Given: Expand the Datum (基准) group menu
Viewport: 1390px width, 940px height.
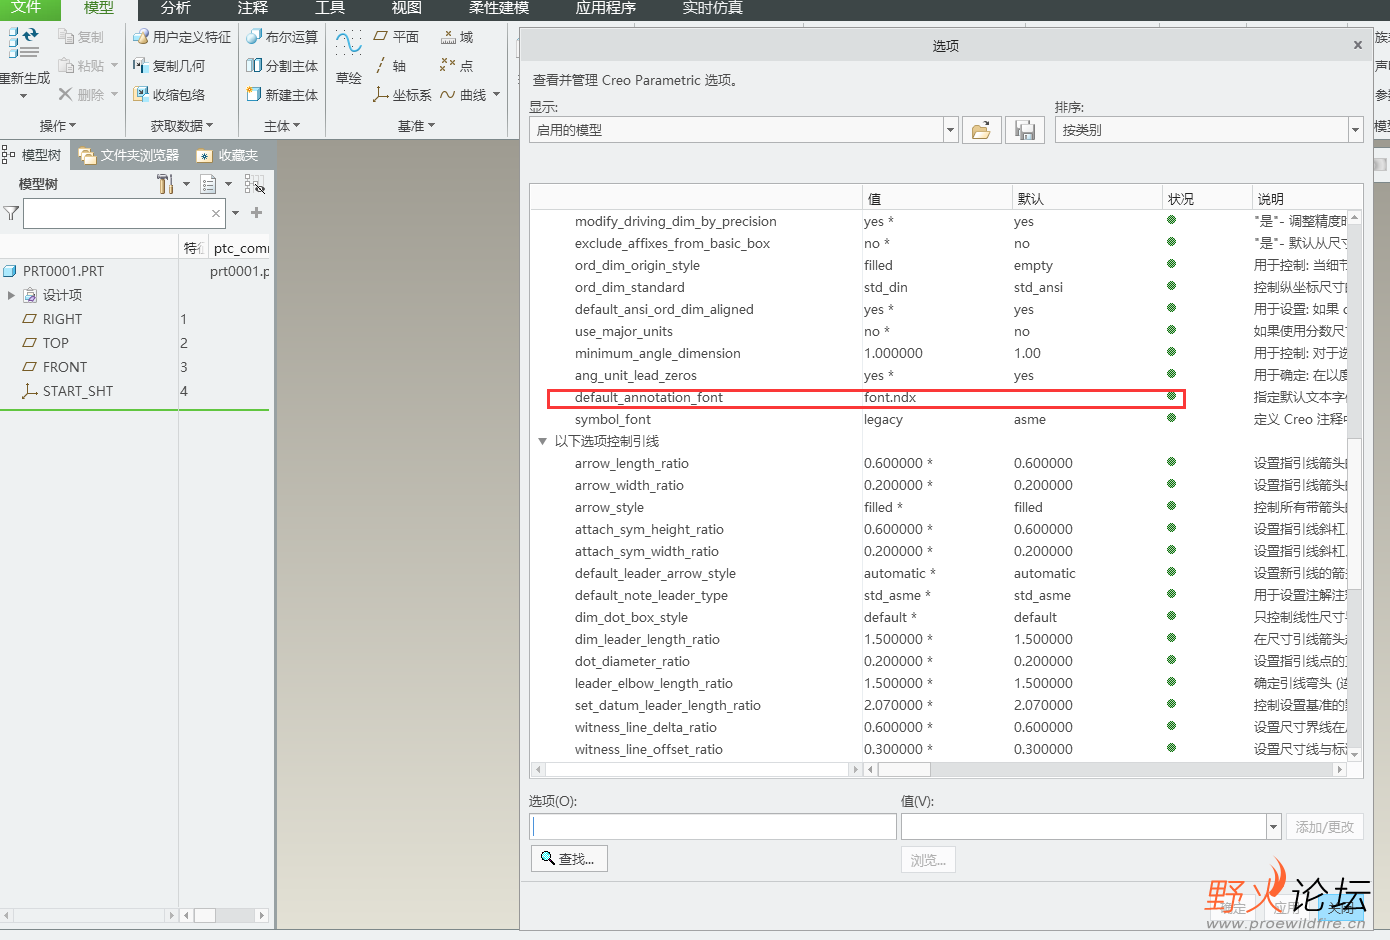Looking at the screenshot, I should [x=416, y=126].
